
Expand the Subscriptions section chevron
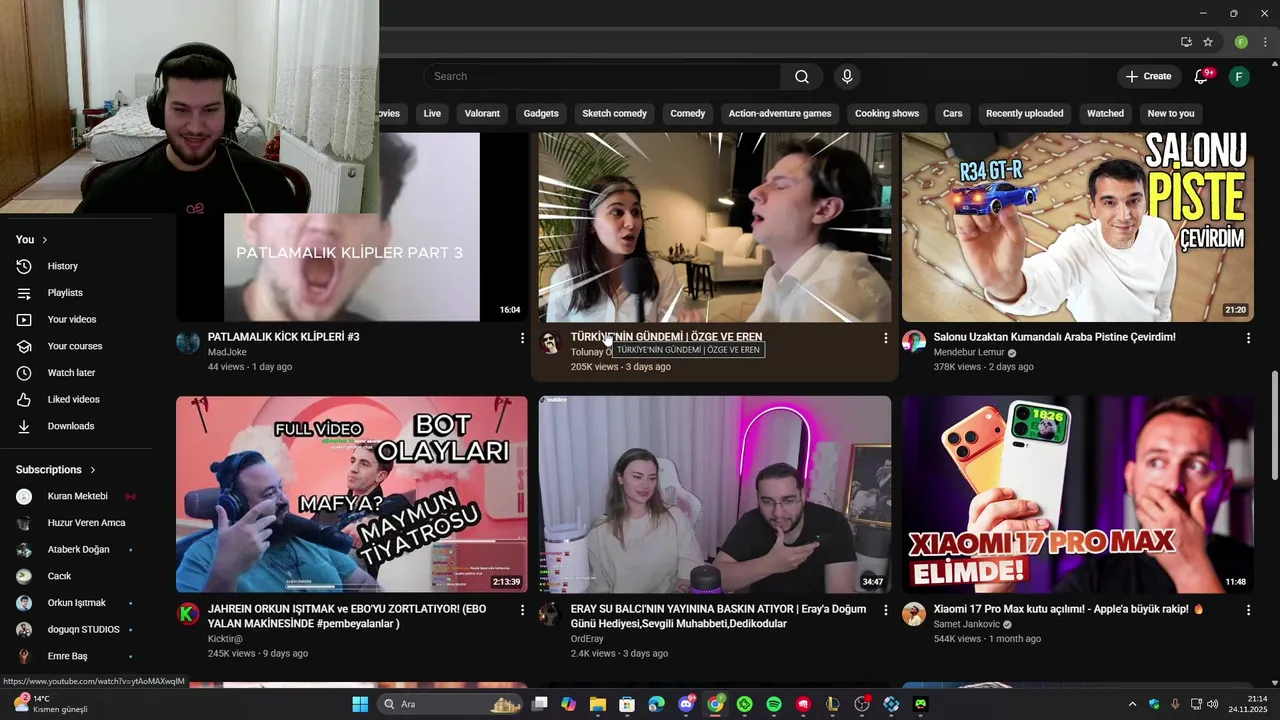[93, 470]
